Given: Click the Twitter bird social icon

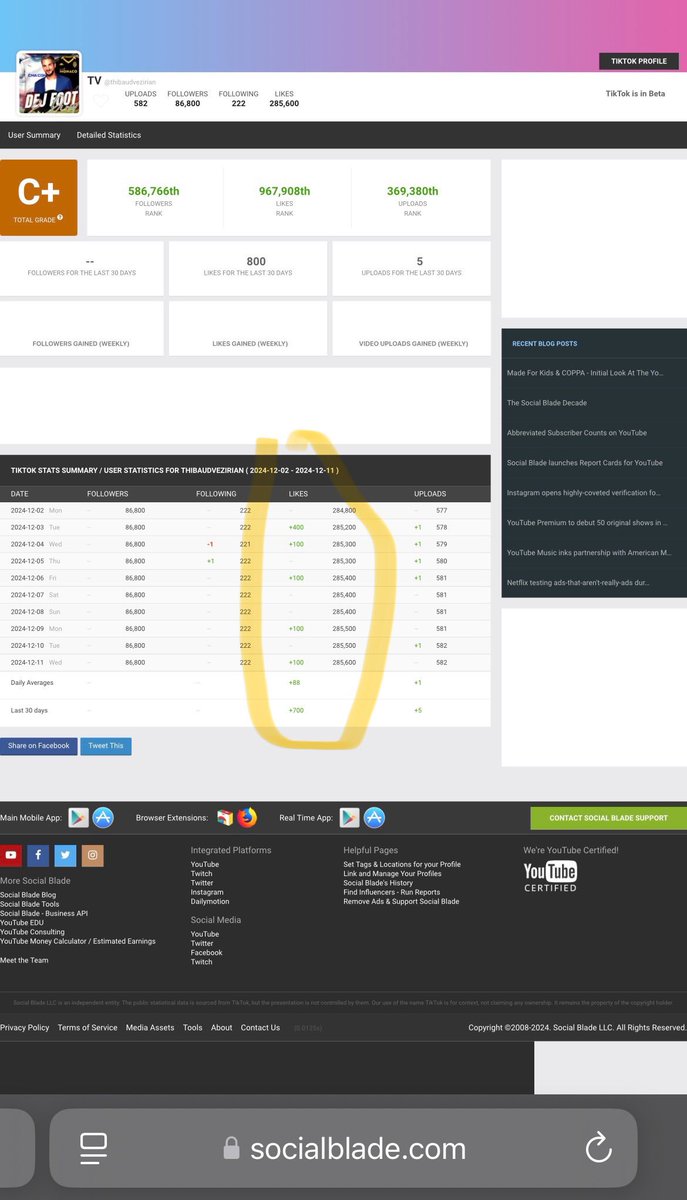Looking at the screenshot, I should point(65,855).
